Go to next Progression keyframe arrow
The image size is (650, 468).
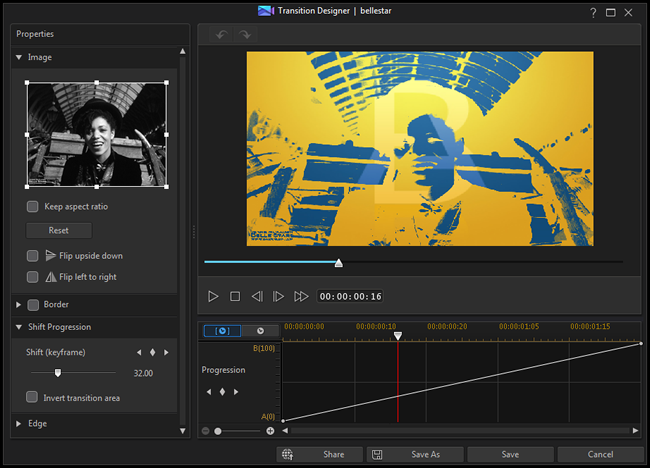[x=236, y=391]
